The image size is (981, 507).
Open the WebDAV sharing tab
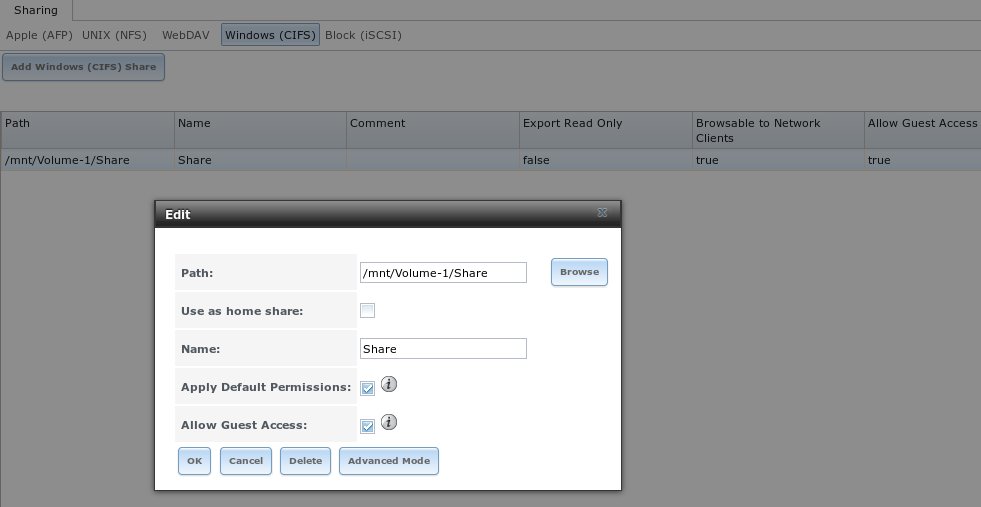point(186,35)
